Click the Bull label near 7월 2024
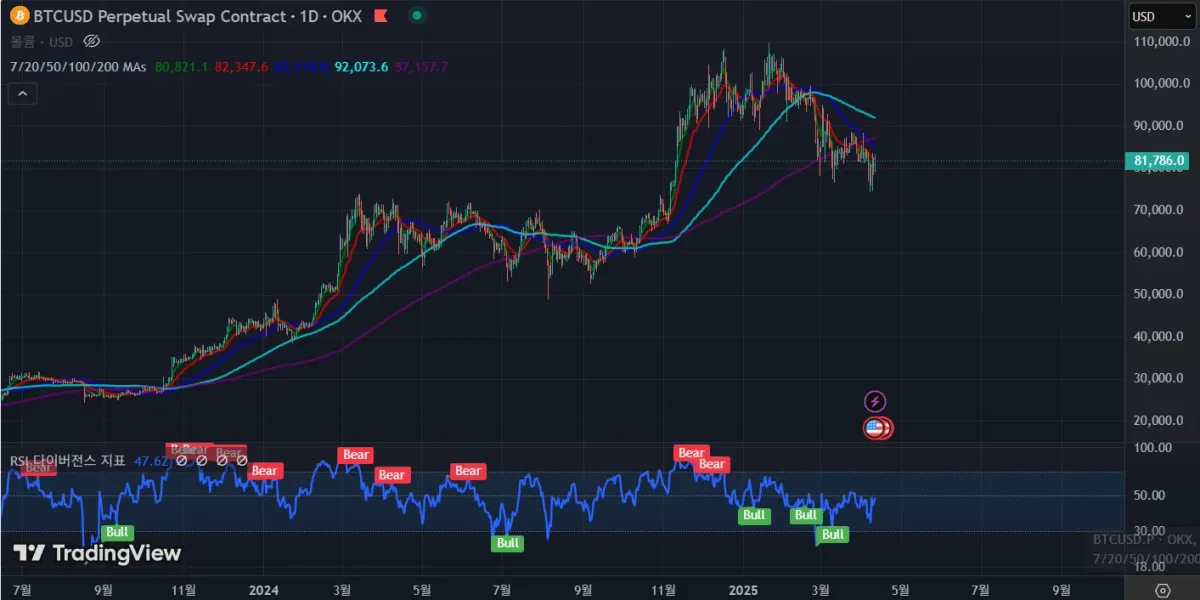1200x600 pixels. 508,543
